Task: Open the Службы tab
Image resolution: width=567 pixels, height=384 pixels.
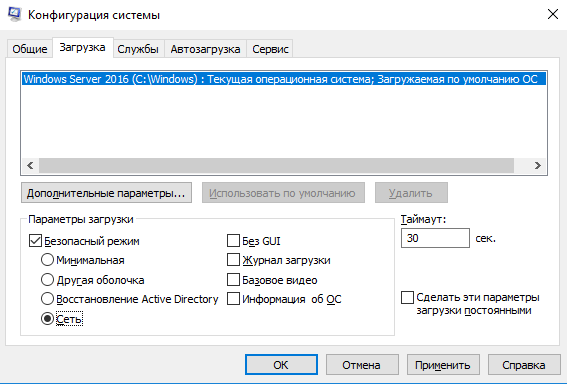Action: (x=138, y=49)
